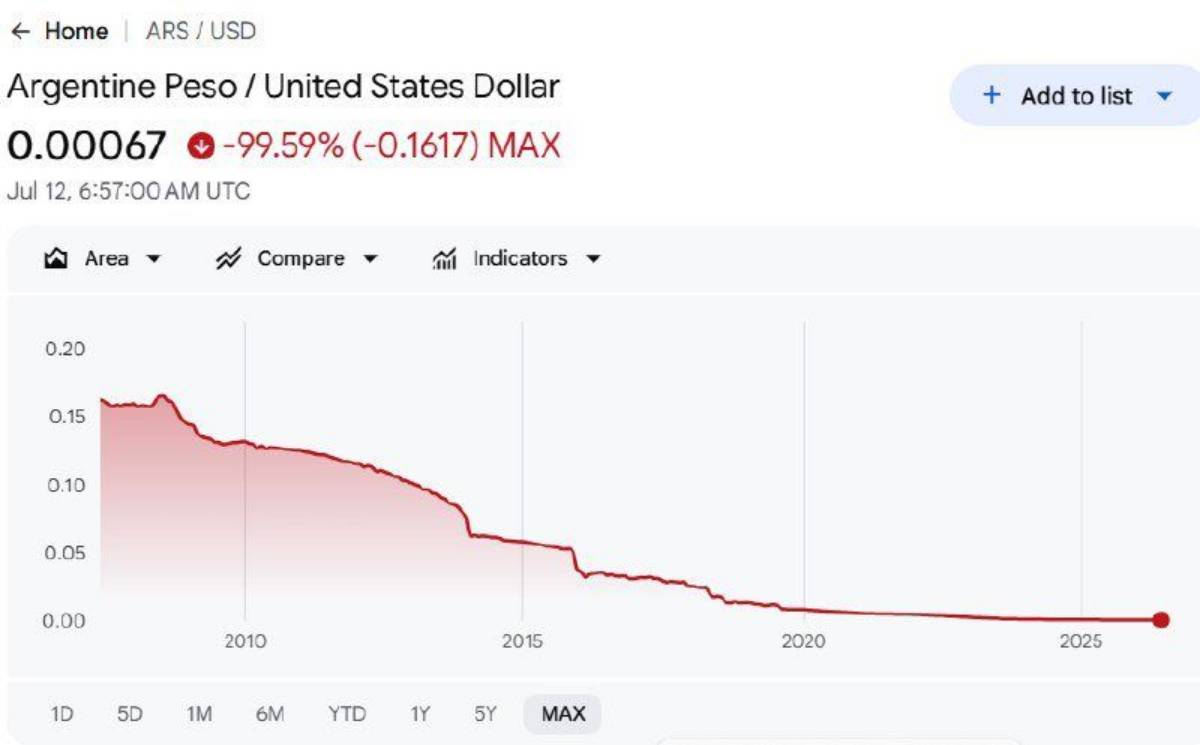1200x745 pixels.
Task: Click the Compare lines icon
Action: 229,259
